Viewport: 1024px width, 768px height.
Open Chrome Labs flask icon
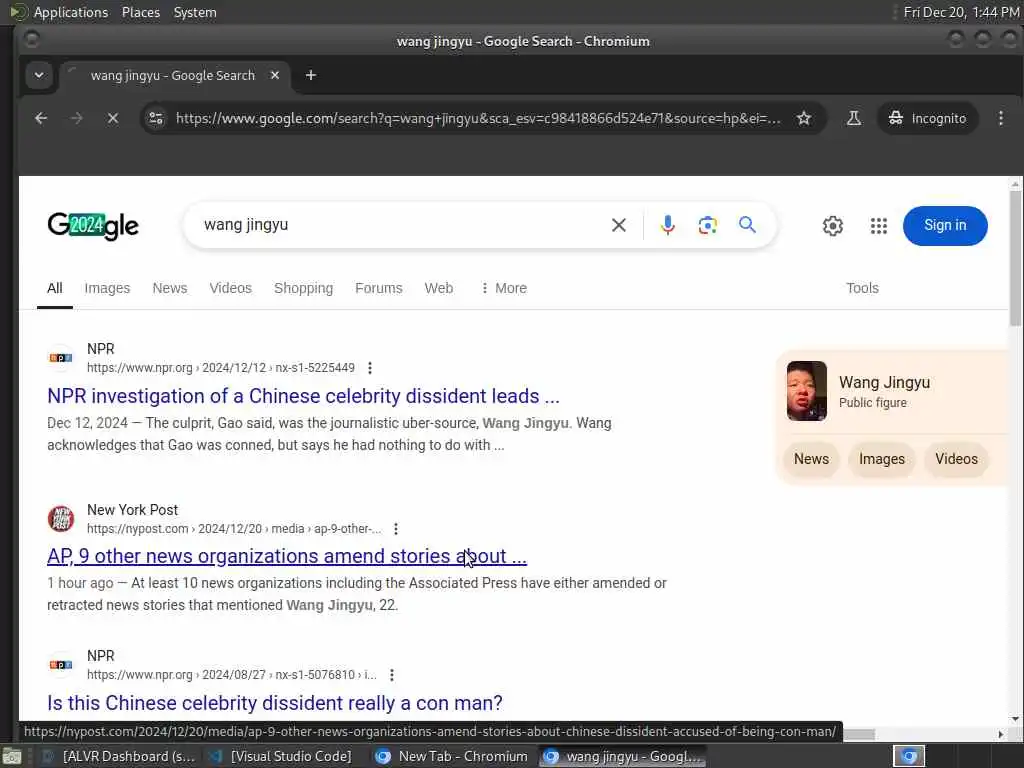[854, 118]
